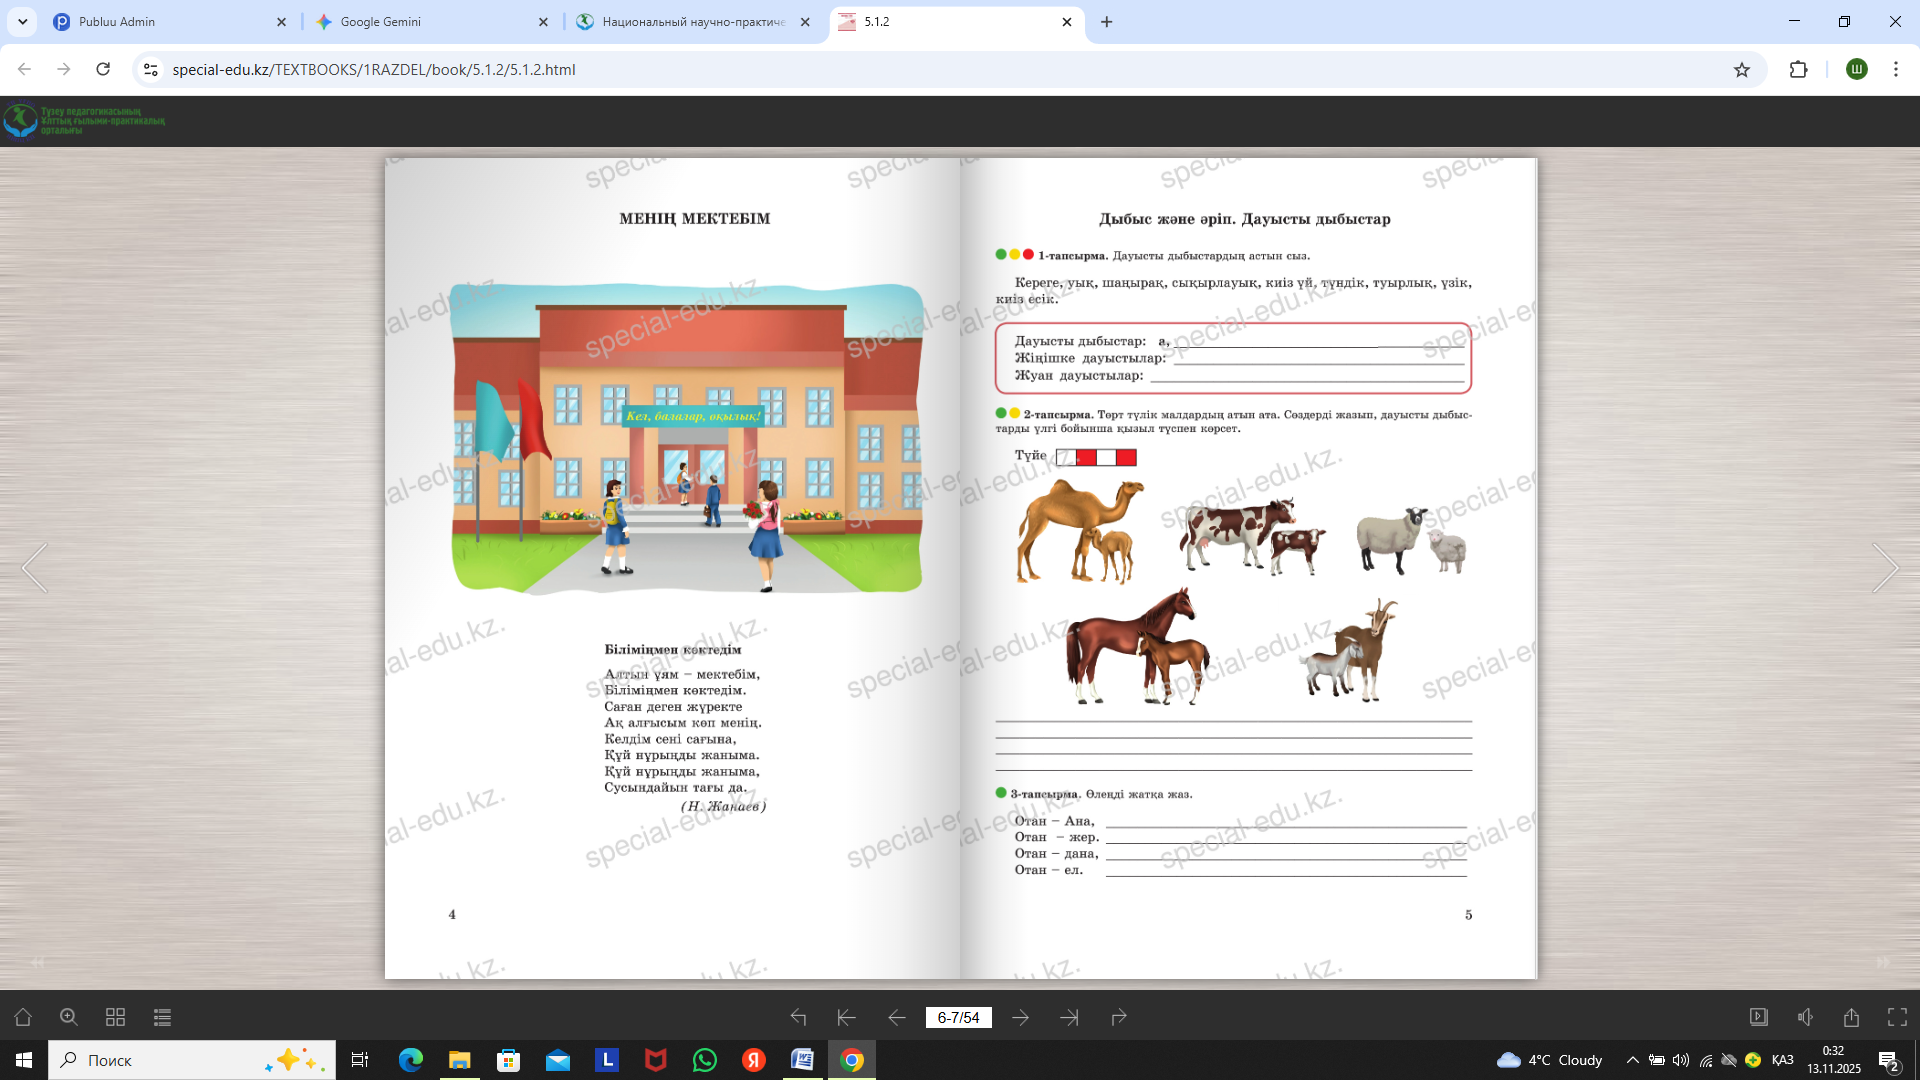Screen dimensions: 1920x1080
Task: Open the thumbnails grid view
Action: [115, 1017]
